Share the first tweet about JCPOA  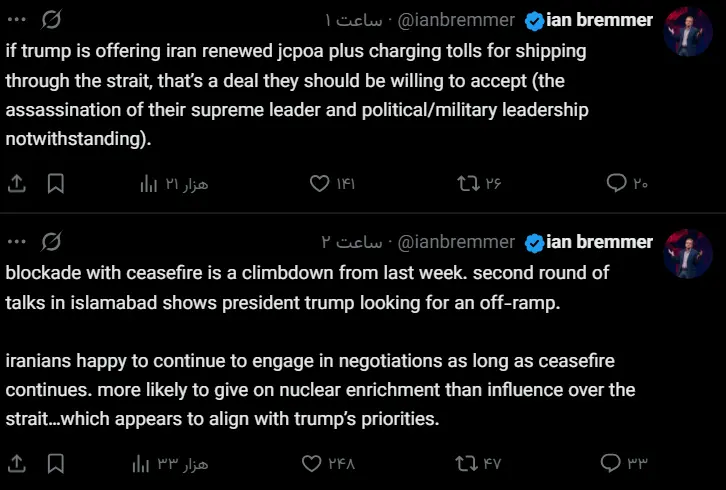17,183
